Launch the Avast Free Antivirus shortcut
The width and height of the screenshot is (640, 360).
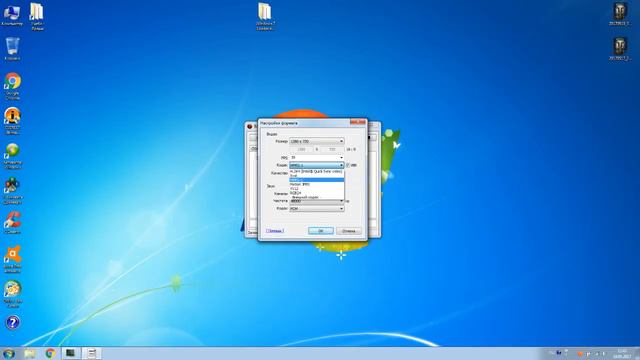pos(13,259)
